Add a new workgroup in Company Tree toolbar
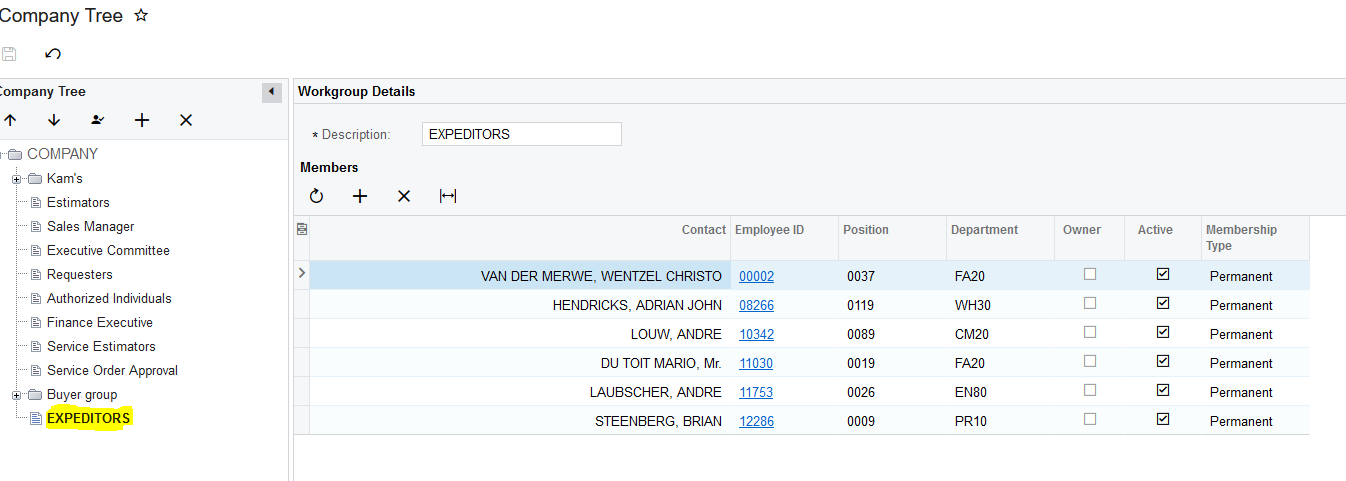The image size is (1346, 481). pos(142,120)
